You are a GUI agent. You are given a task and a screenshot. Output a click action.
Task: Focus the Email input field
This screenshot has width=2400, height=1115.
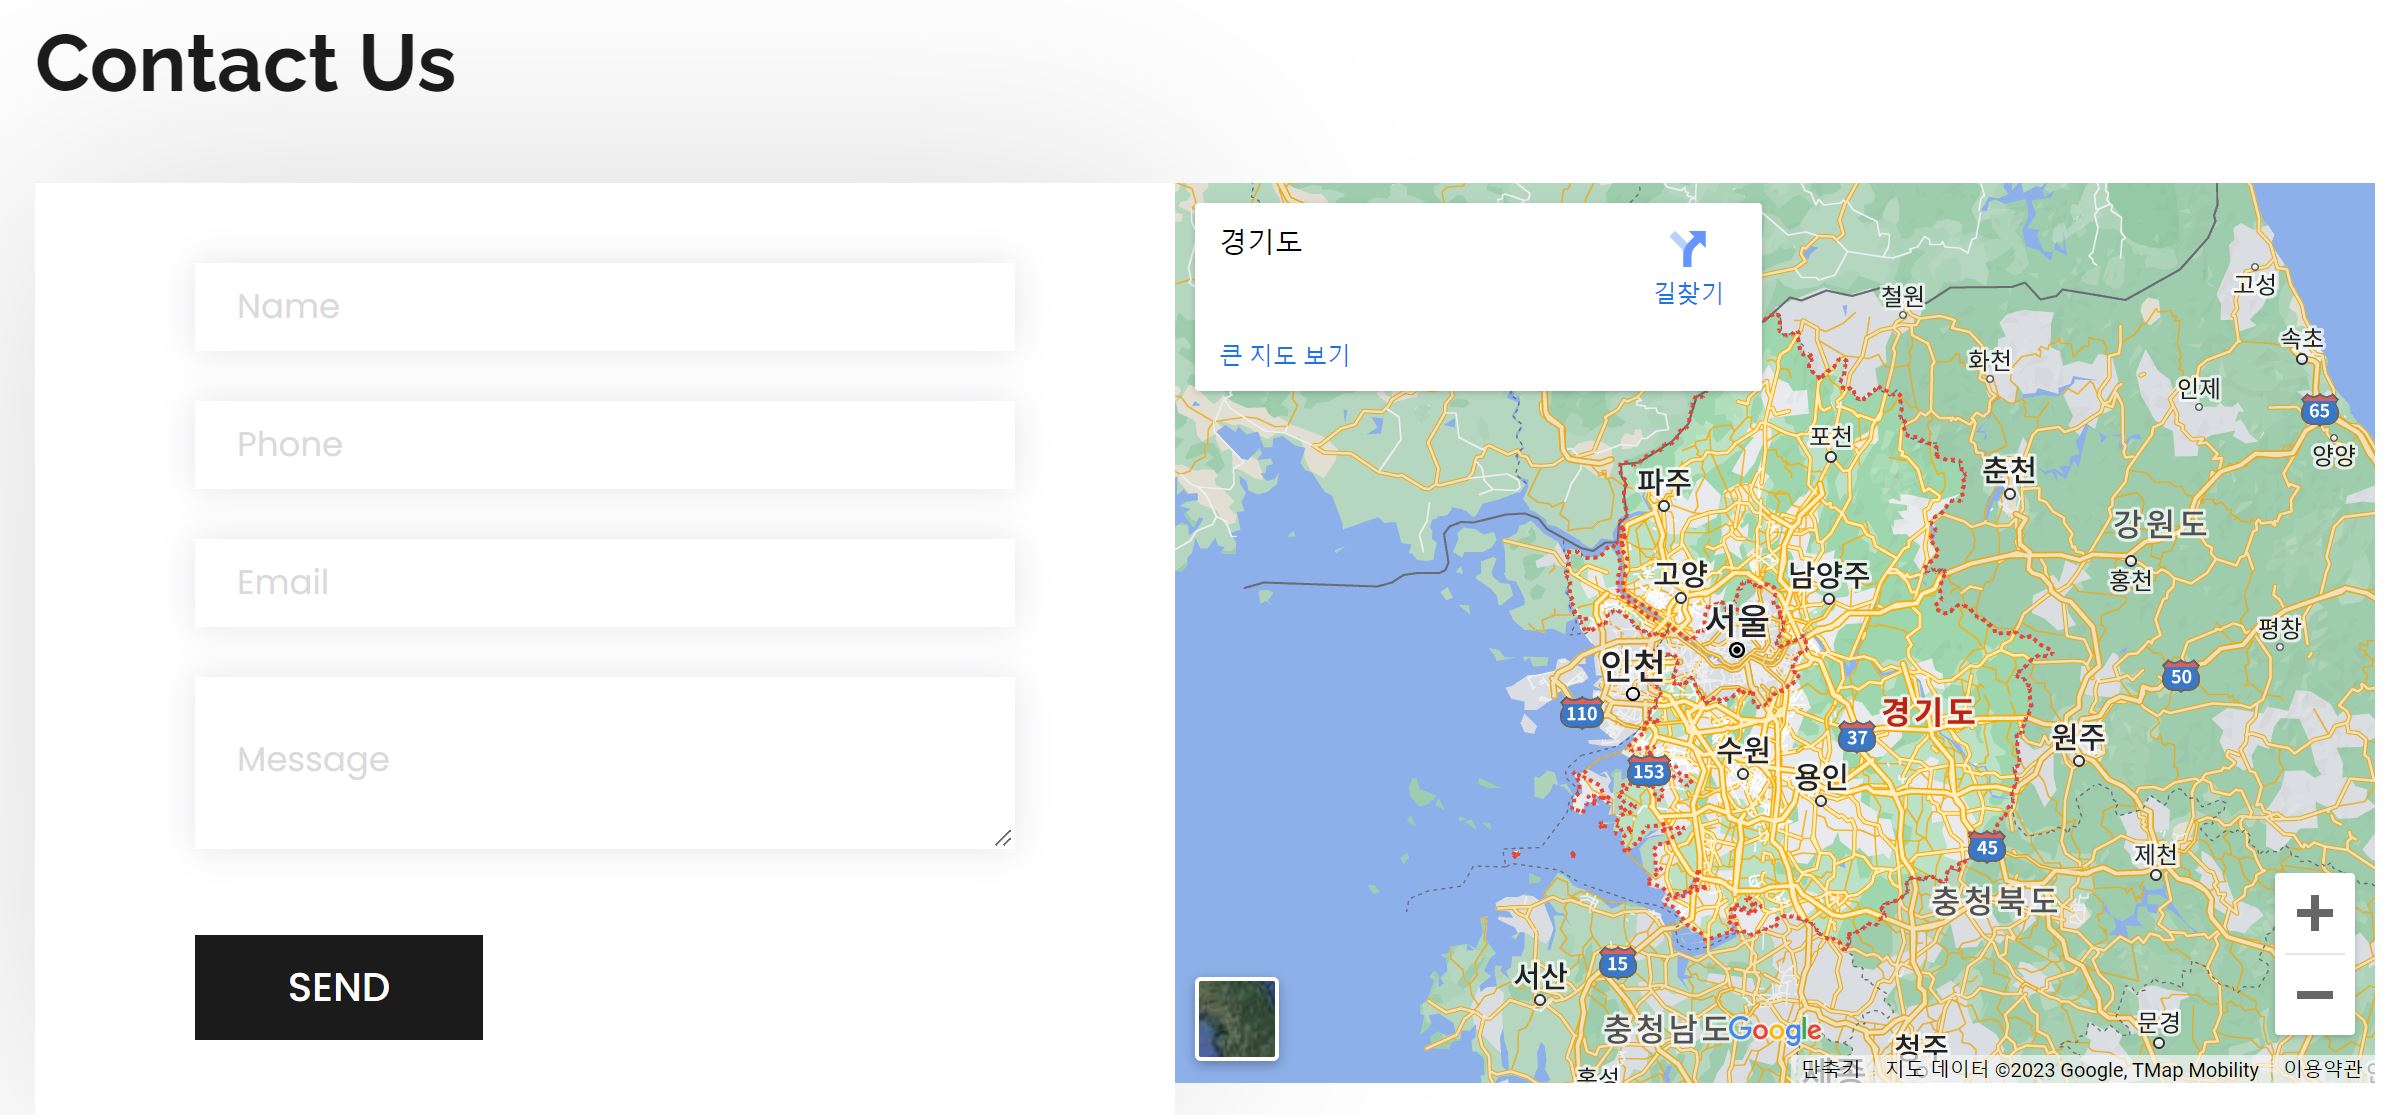pyautogui.click(x=604, y=582)
